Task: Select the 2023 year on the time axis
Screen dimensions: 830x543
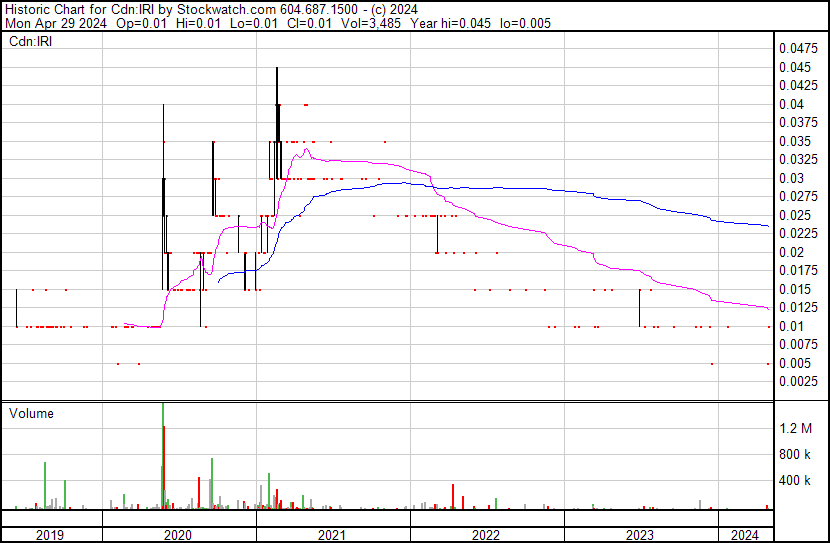Action: click(x=640, y=535)
